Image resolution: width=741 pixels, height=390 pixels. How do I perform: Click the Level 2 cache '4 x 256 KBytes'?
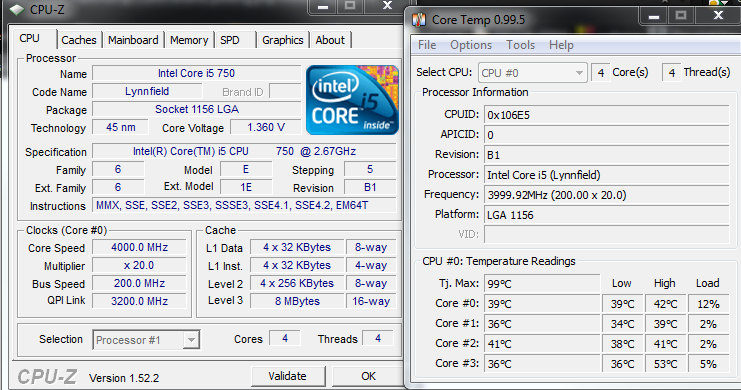pos(297,283)
